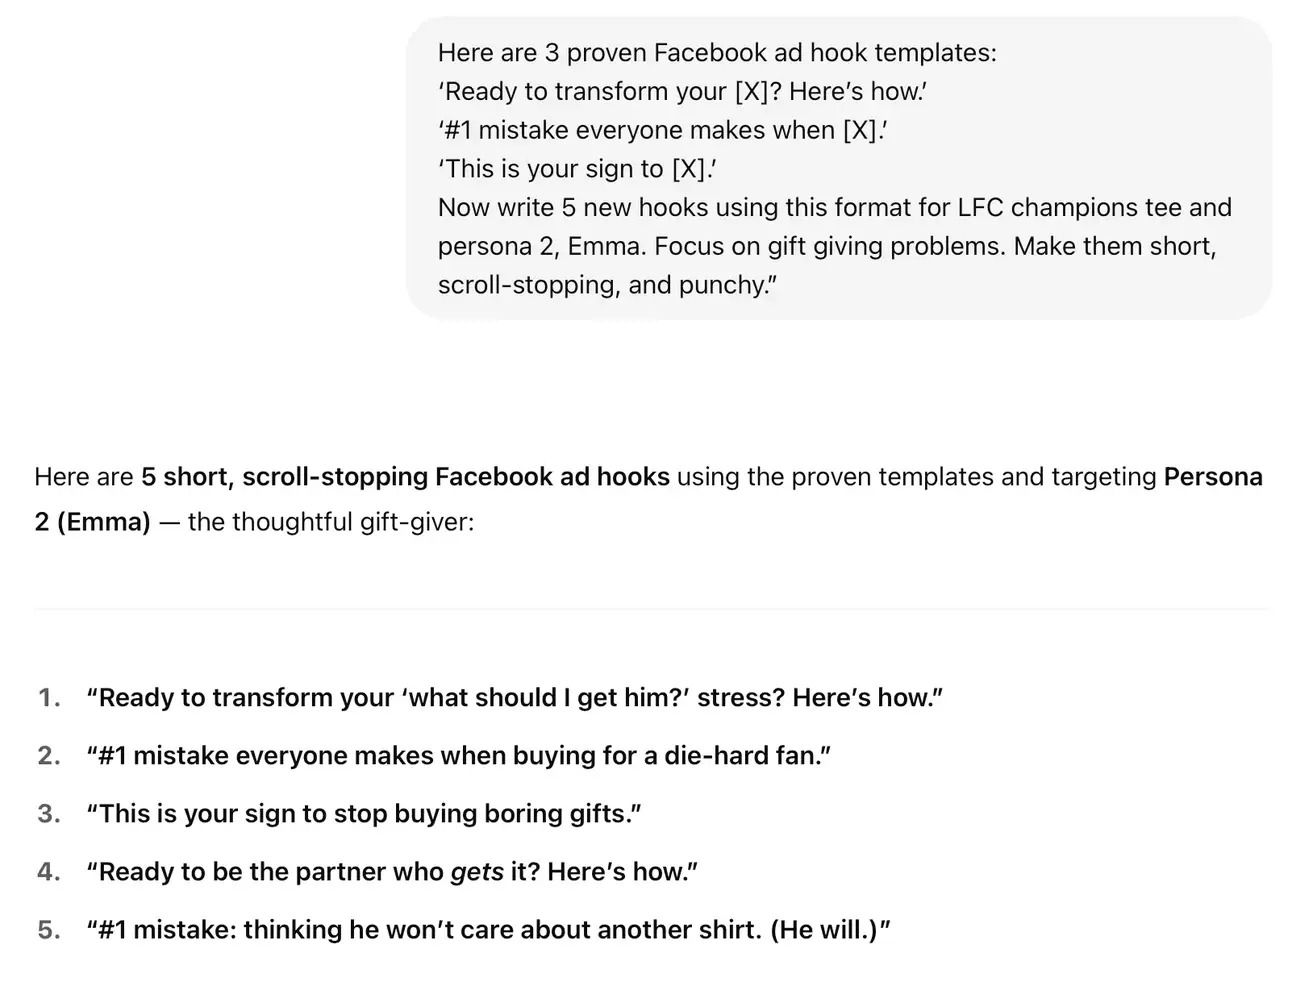The width and height of the screenshot is (1292, 982).
Task: Click the list number 1 marker
Action: [x=49, y=697]
